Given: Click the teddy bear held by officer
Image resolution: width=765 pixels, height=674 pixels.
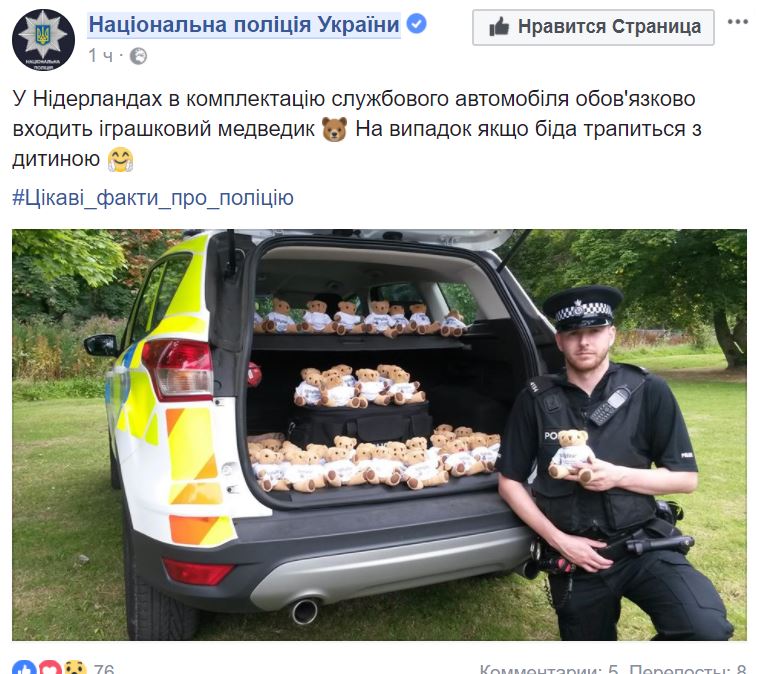Looking at the screenshot, I should click(571, 455).
